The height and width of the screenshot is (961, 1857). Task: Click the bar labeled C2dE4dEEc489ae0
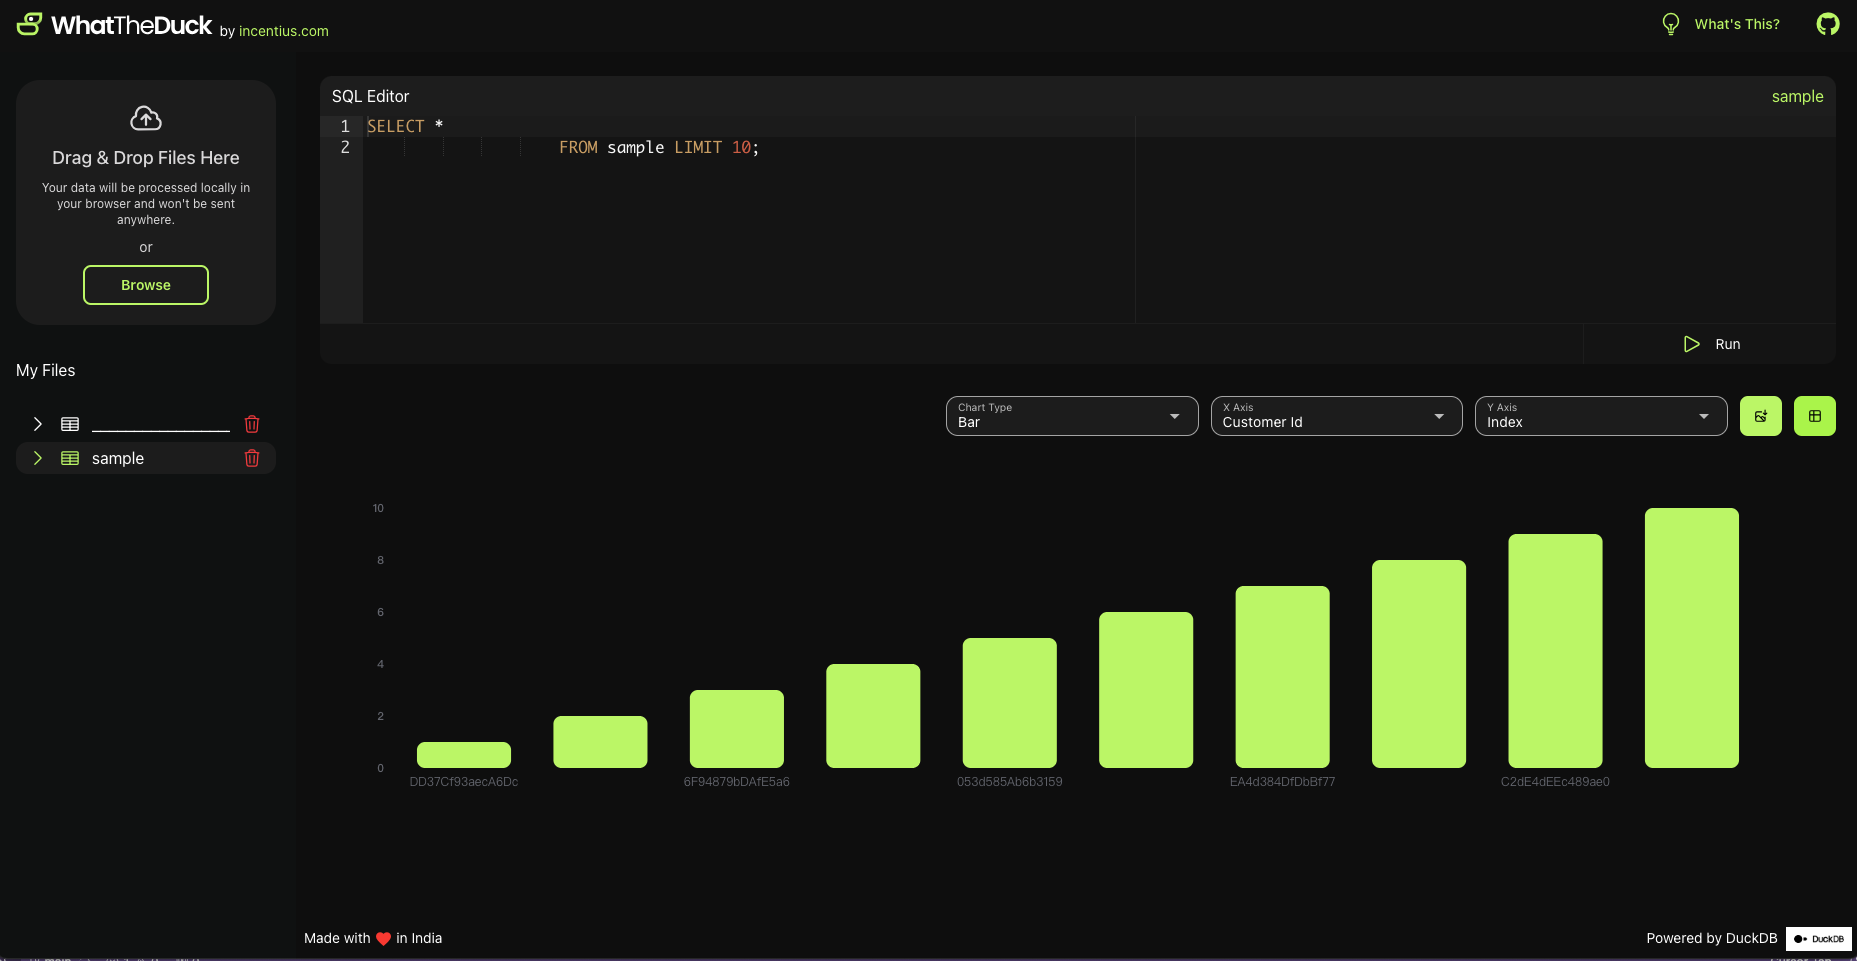point(1556,651)
